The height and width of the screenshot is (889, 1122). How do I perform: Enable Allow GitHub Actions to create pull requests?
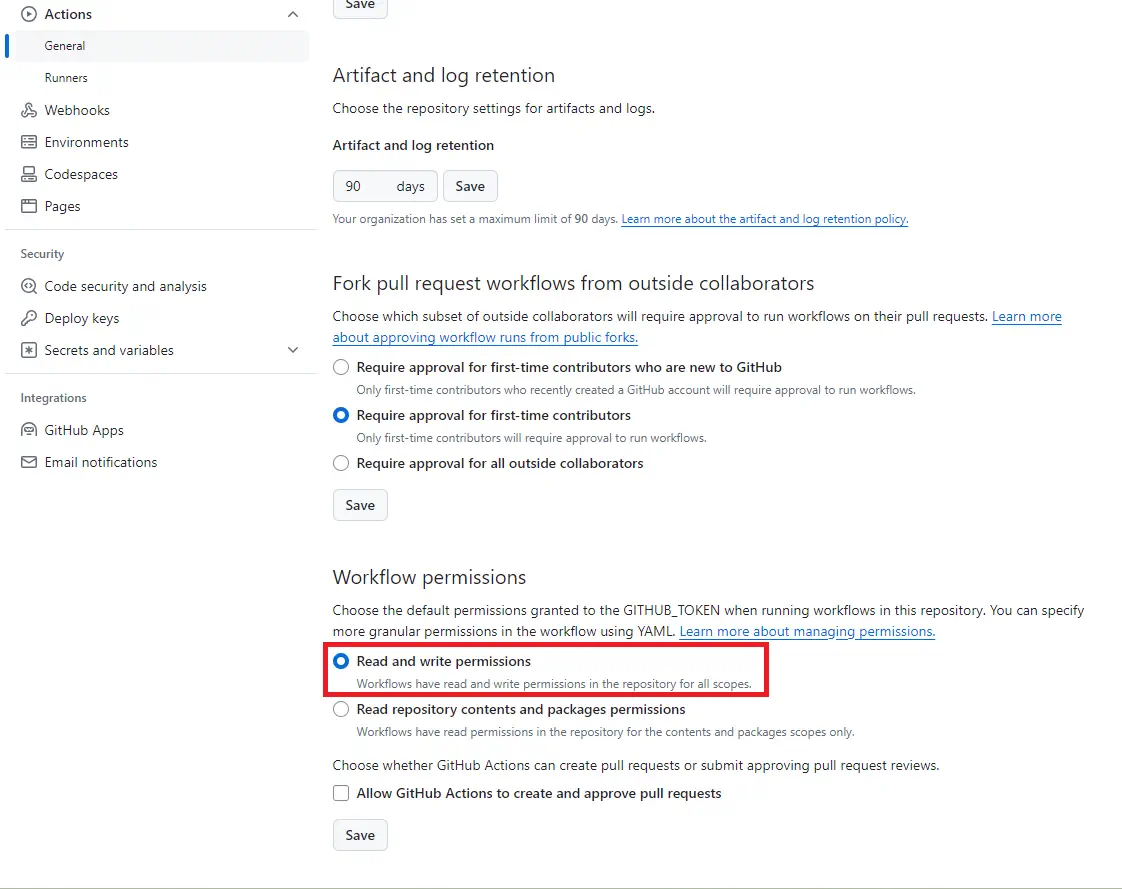[340, 794]
